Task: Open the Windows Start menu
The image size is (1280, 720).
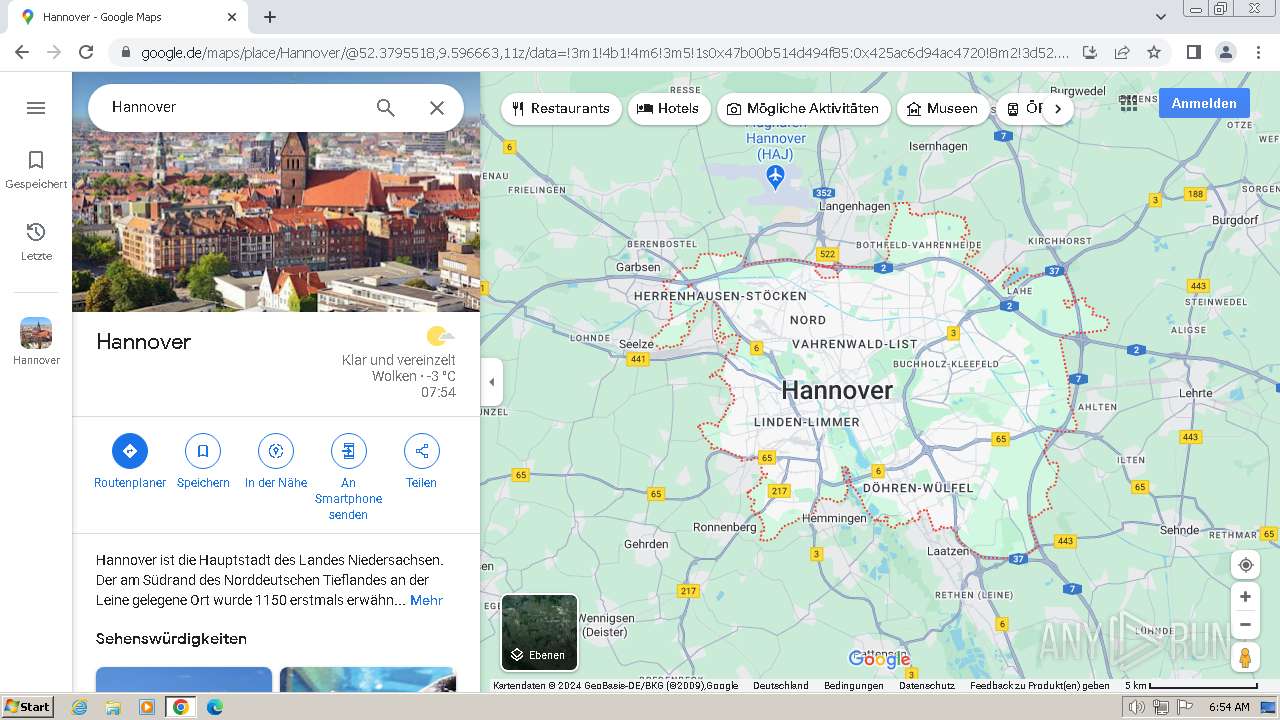Action: (x=27, y=707)
